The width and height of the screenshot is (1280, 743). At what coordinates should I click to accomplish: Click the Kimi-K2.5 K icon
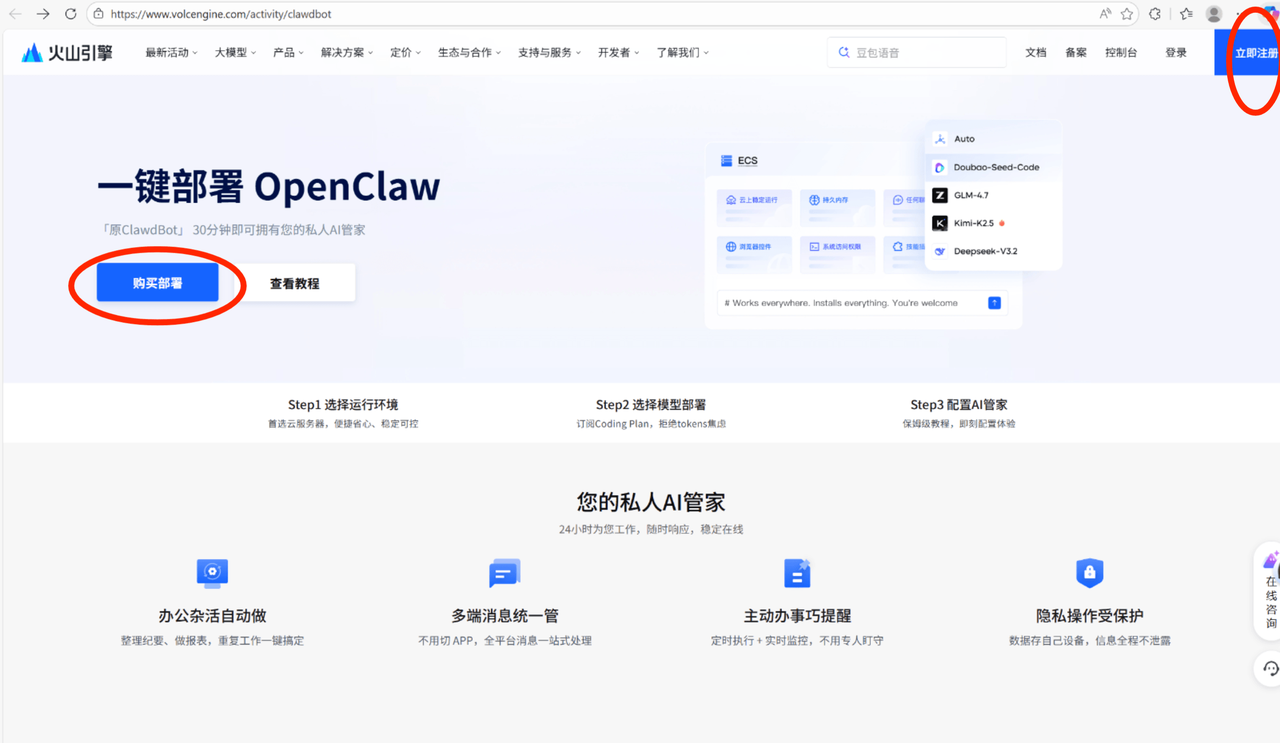pyautogui.click(x=940, y=223)
